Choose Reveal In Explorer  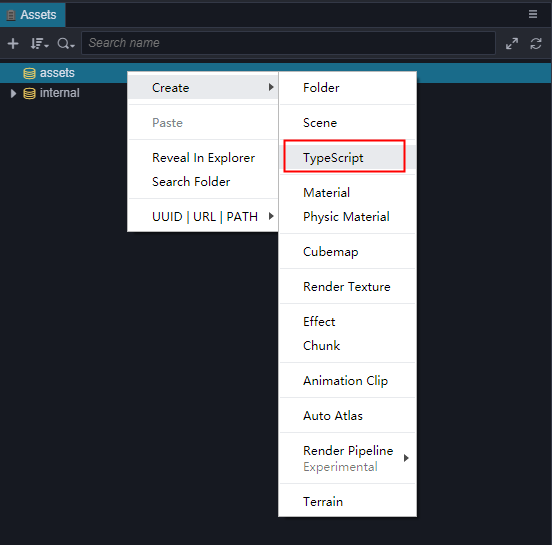point(203,158)
